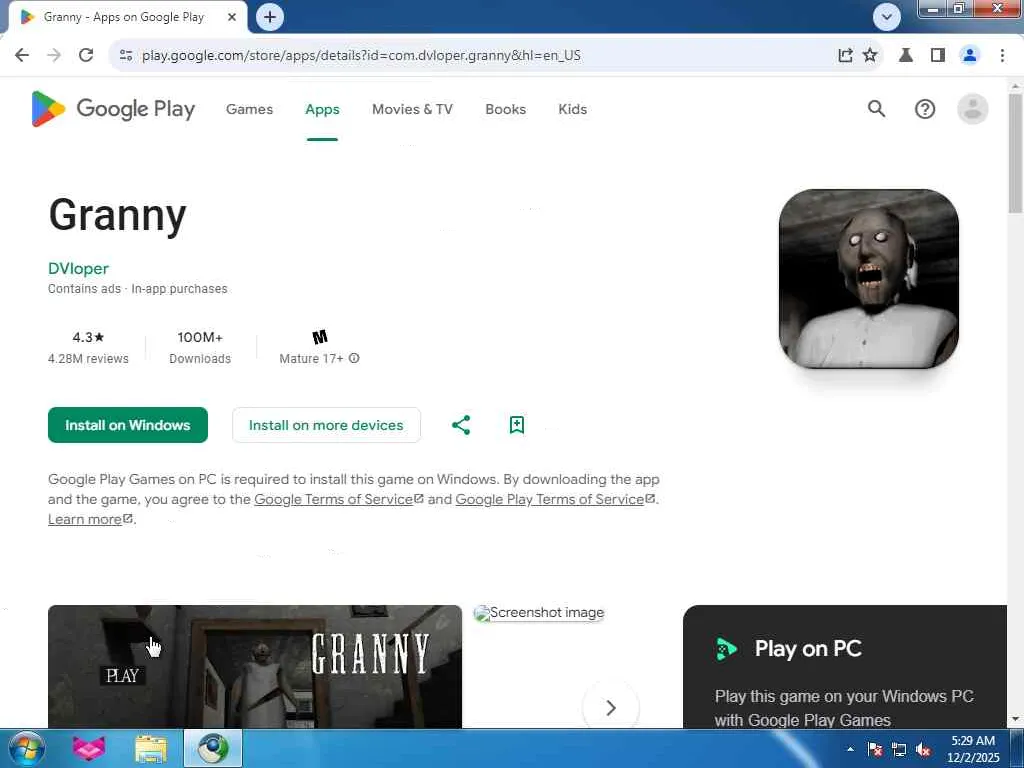Share this page from the address bar
The width and height of the screenshot is (1024, 768).
(x=846, y=55)
